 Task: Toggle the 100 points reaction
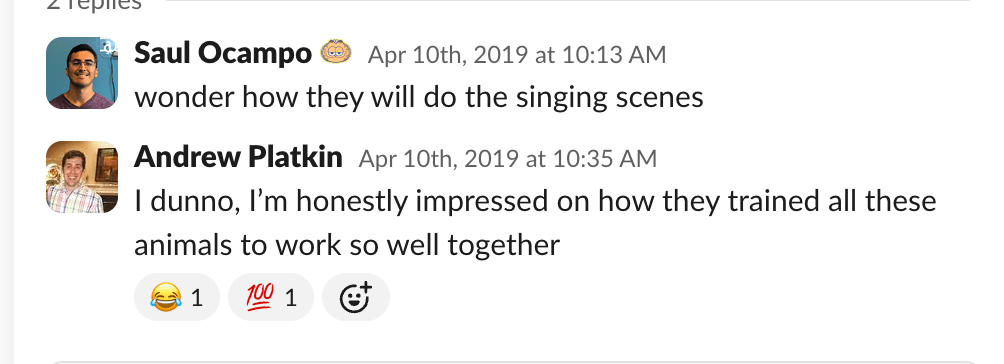coord(271,297)
